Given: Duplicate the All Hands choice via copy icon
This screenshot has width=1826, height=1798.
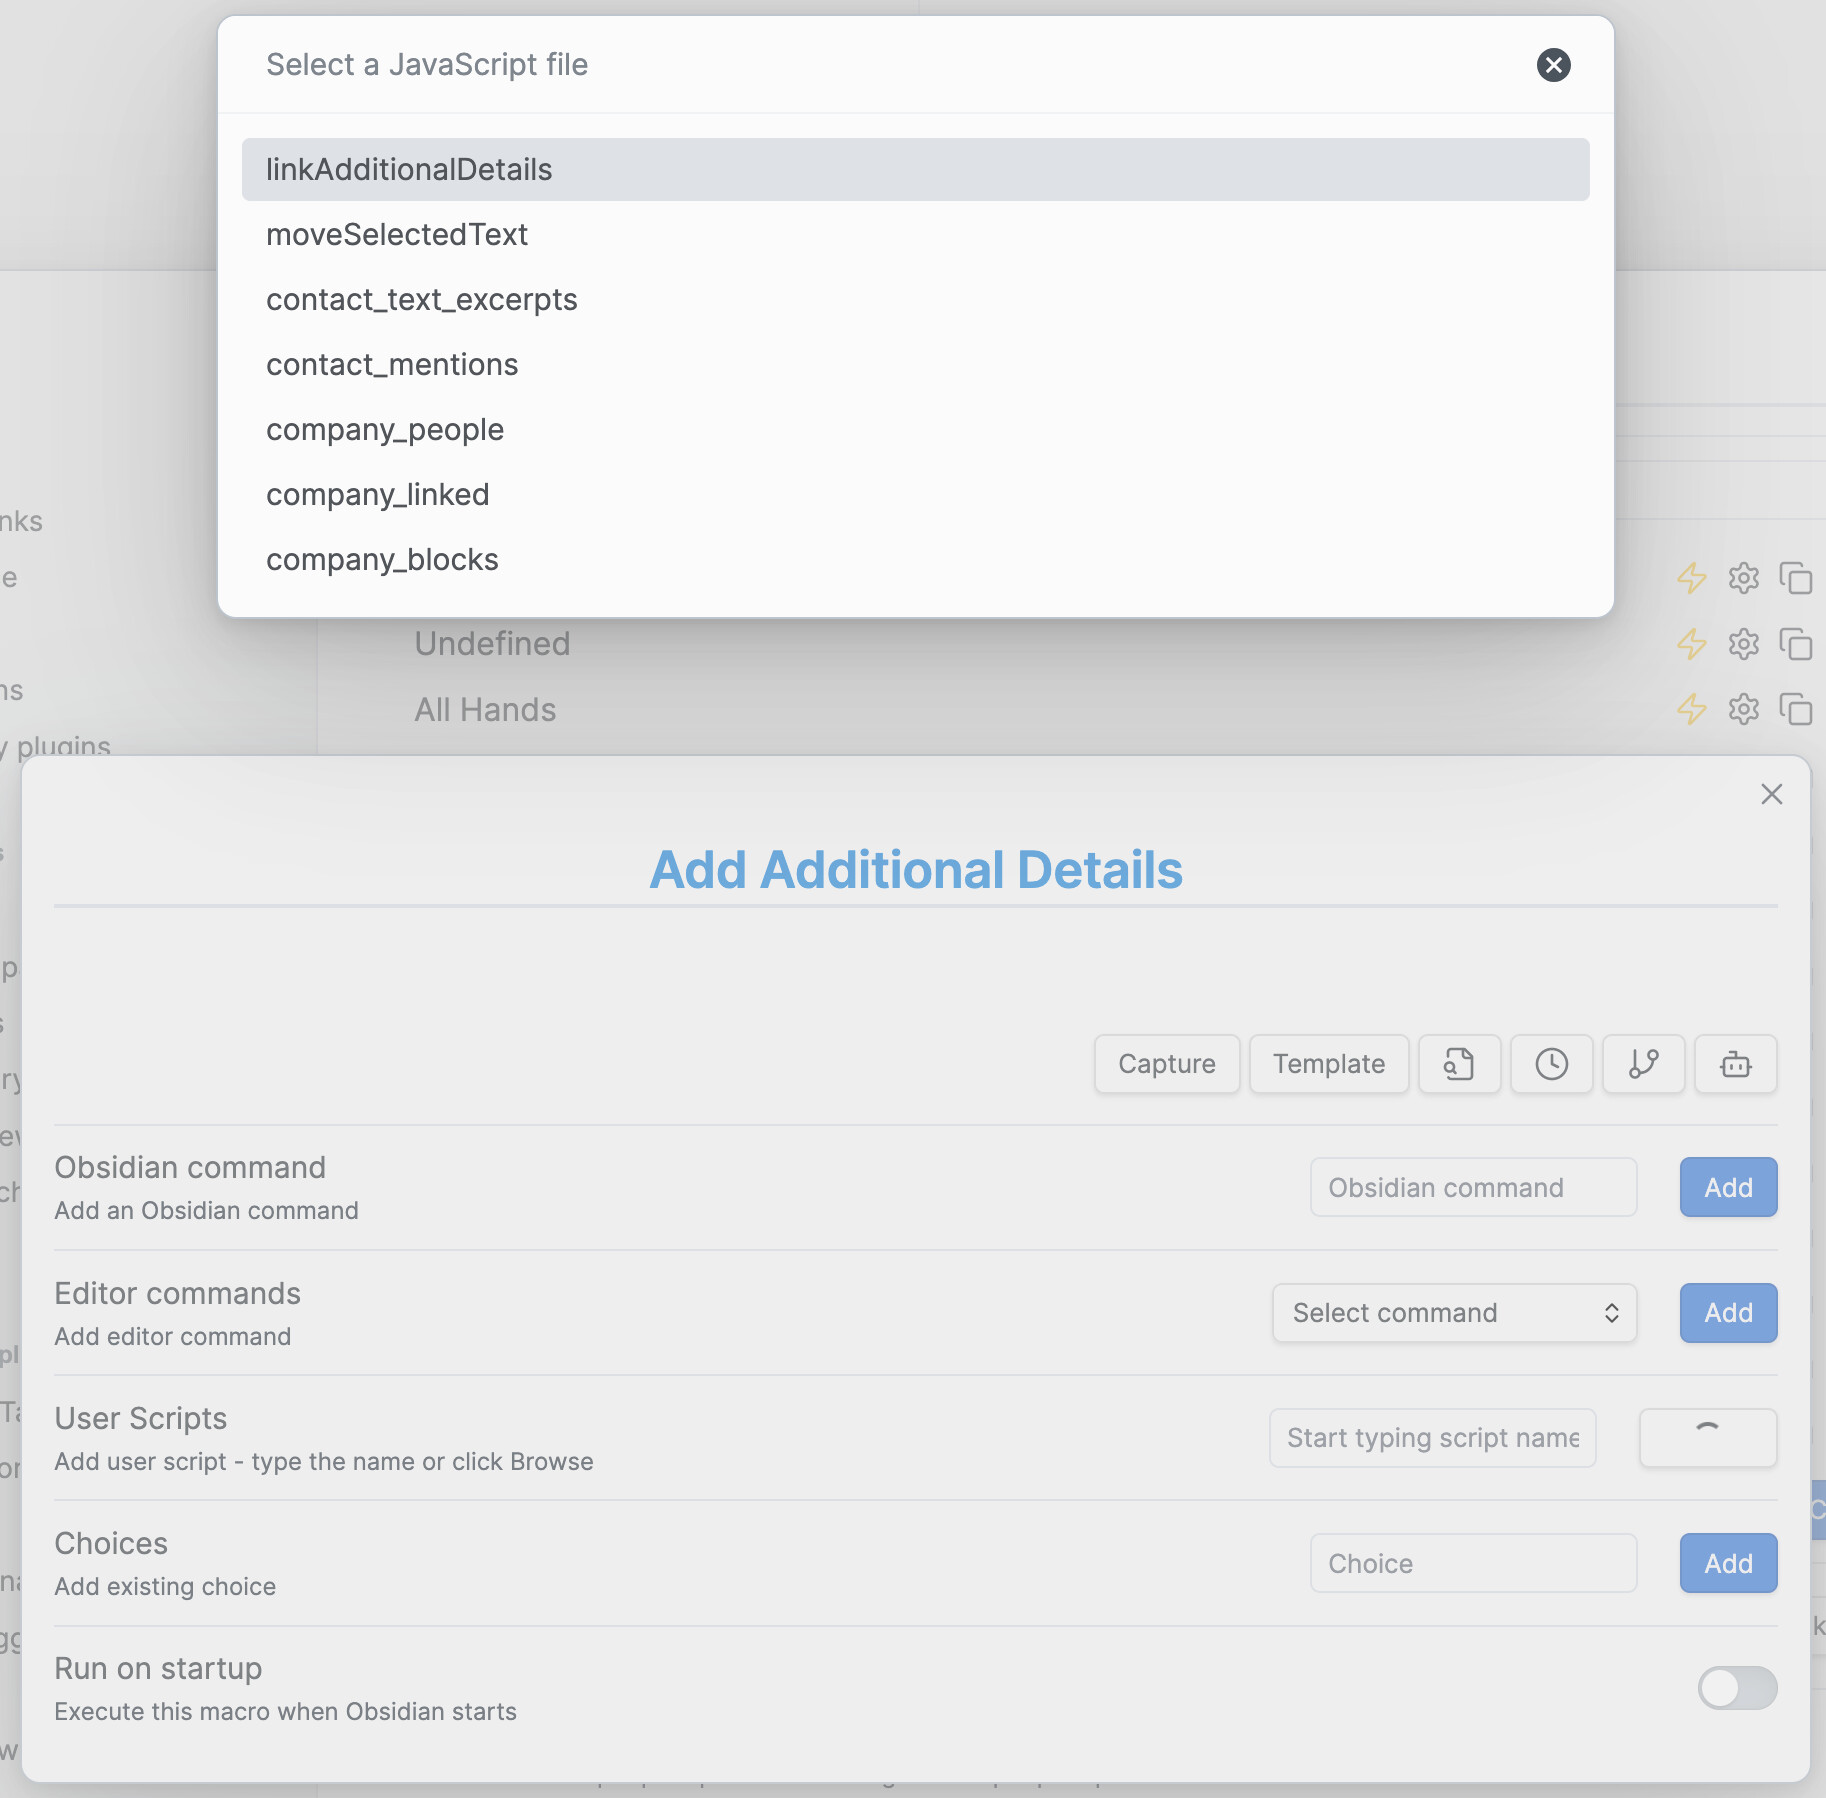Looking at the screenshot, I should point(1795,709).
